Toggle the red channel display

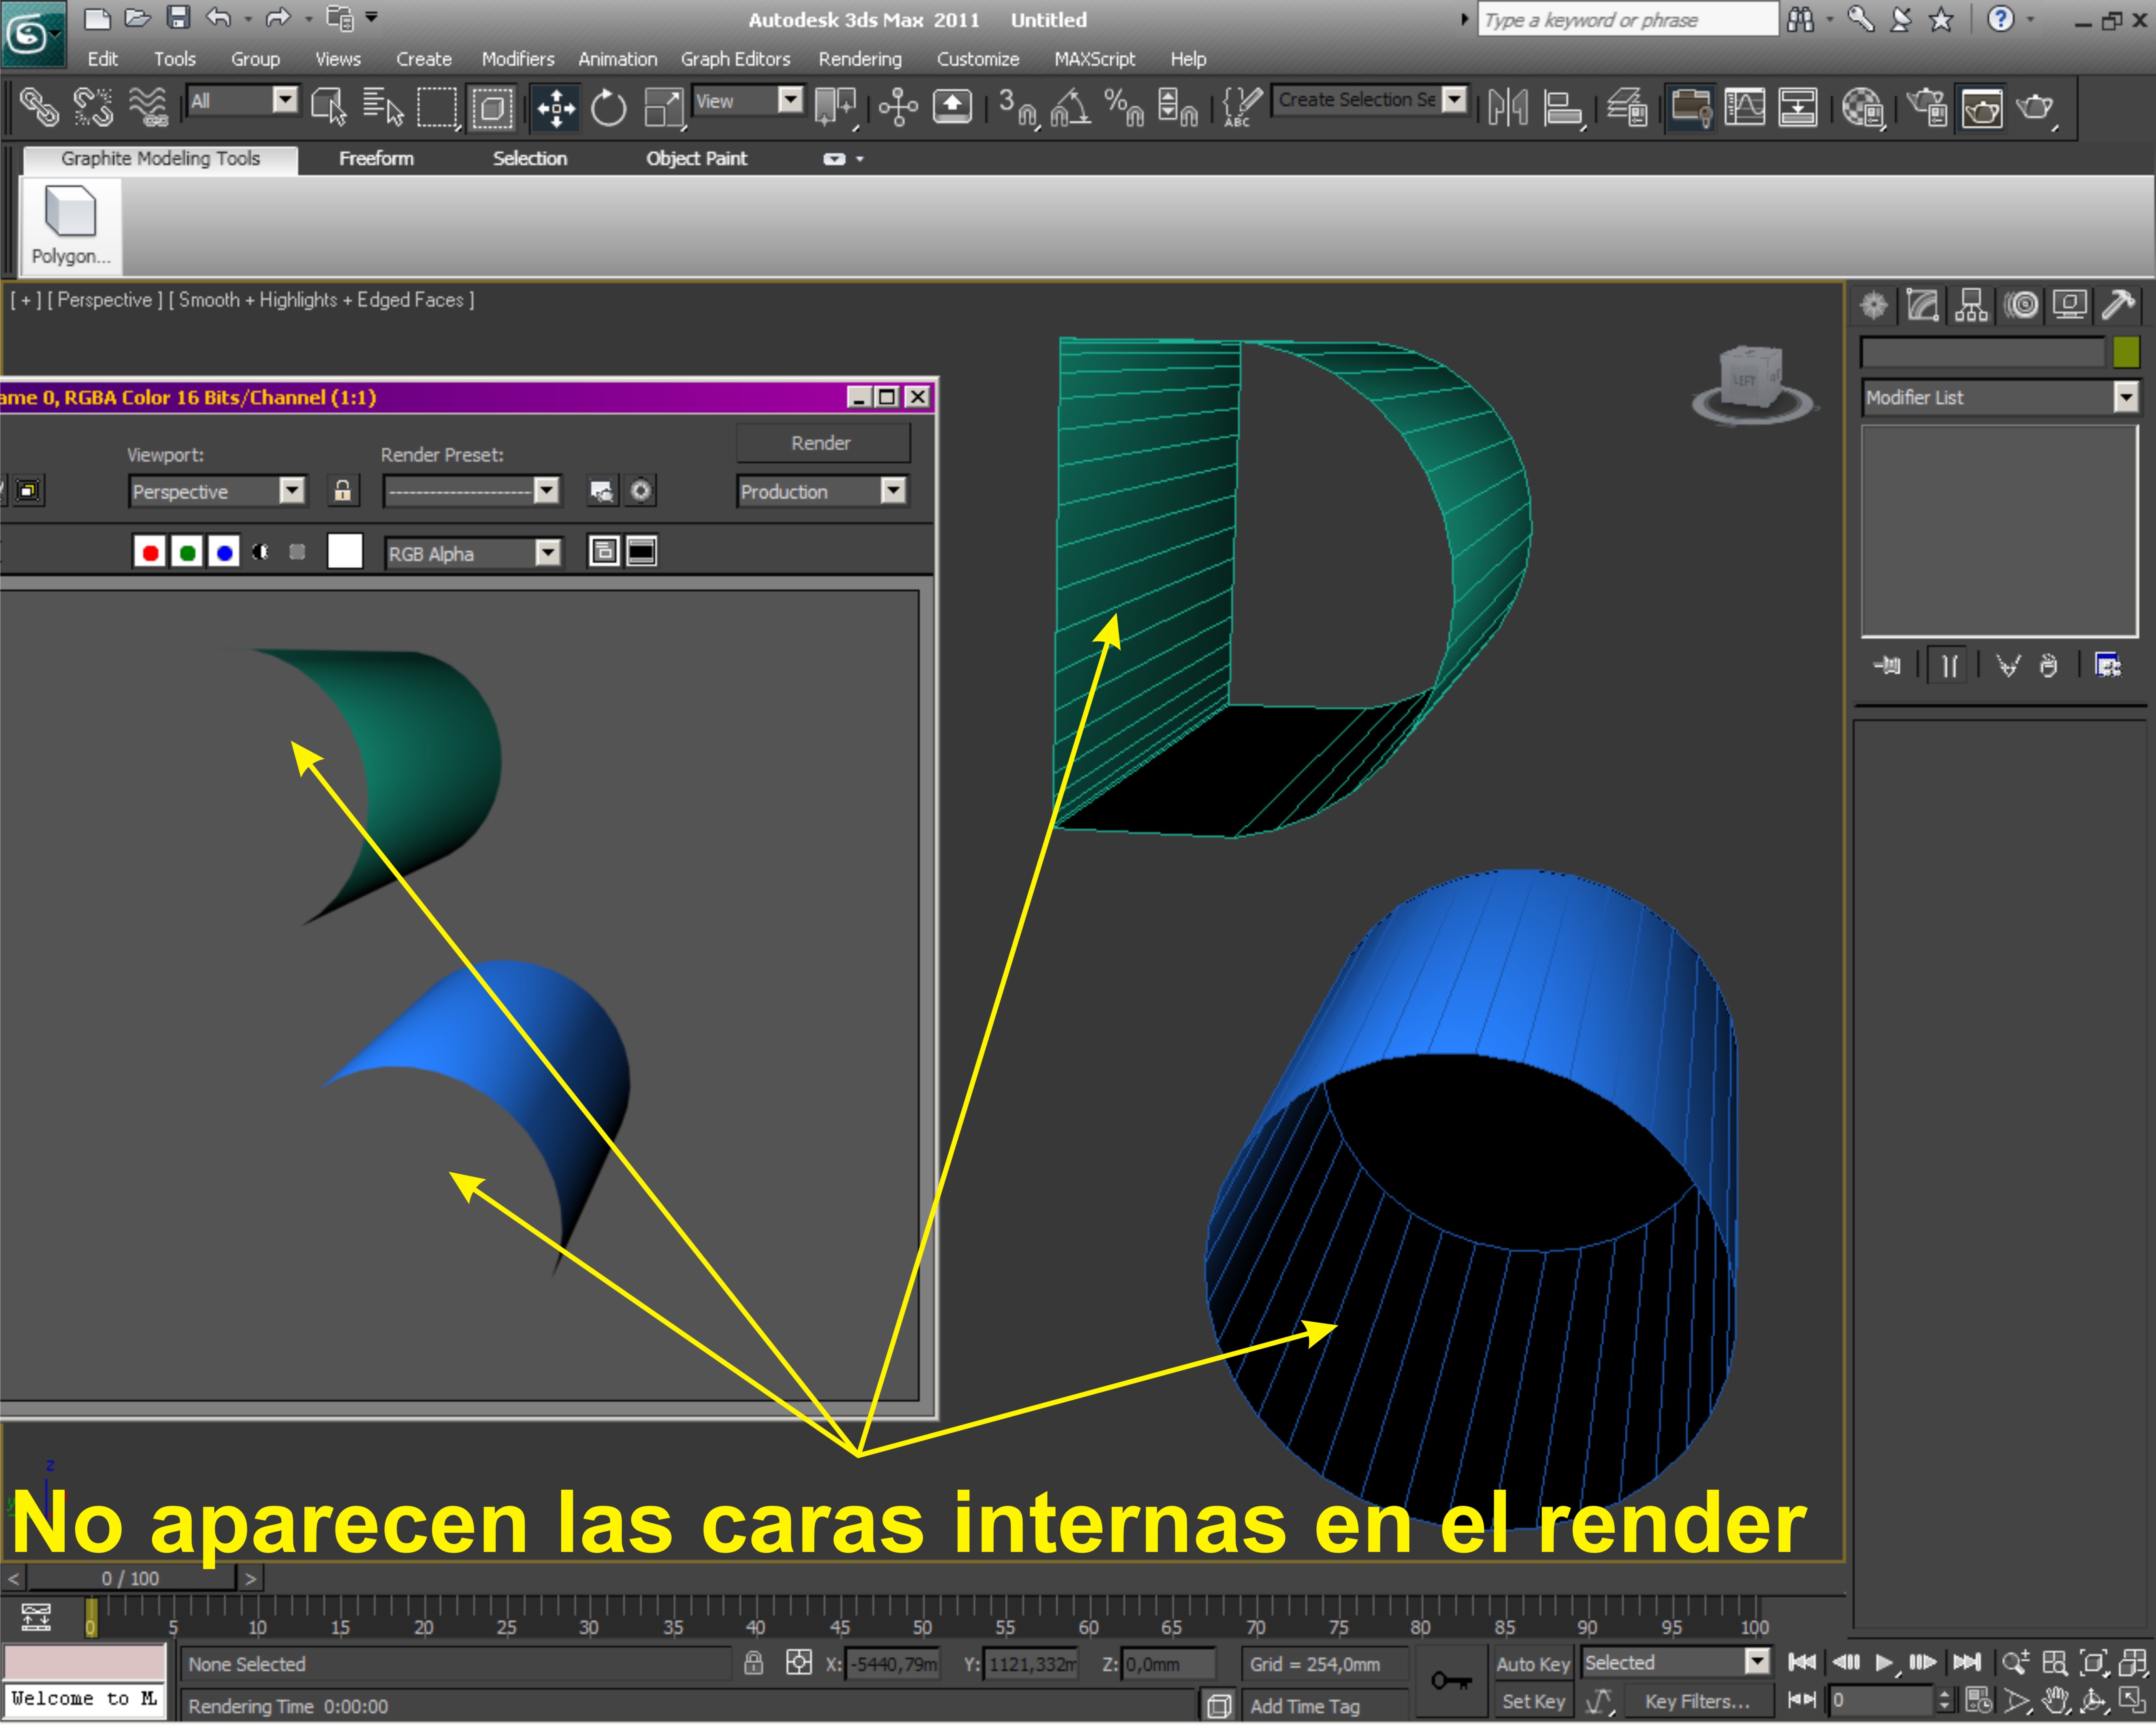point(150,552)
